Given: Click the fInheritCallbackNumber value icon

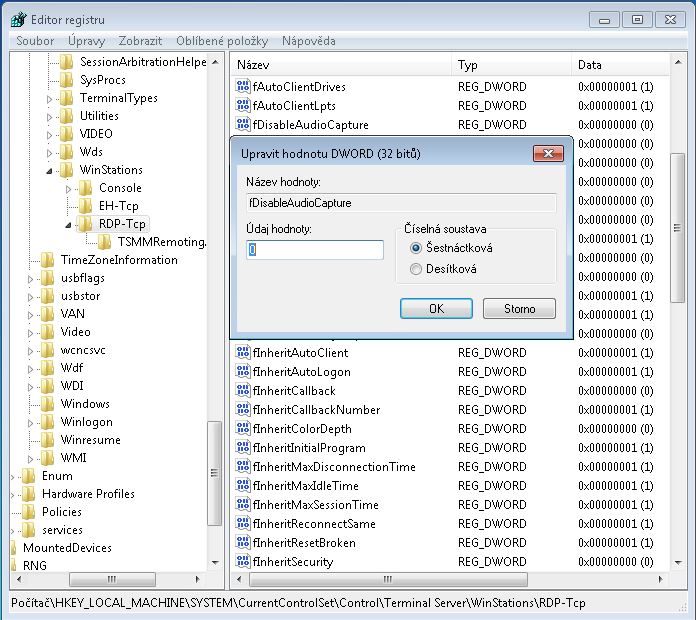Looking at the screenshot, I should click(x=243, y=410).
